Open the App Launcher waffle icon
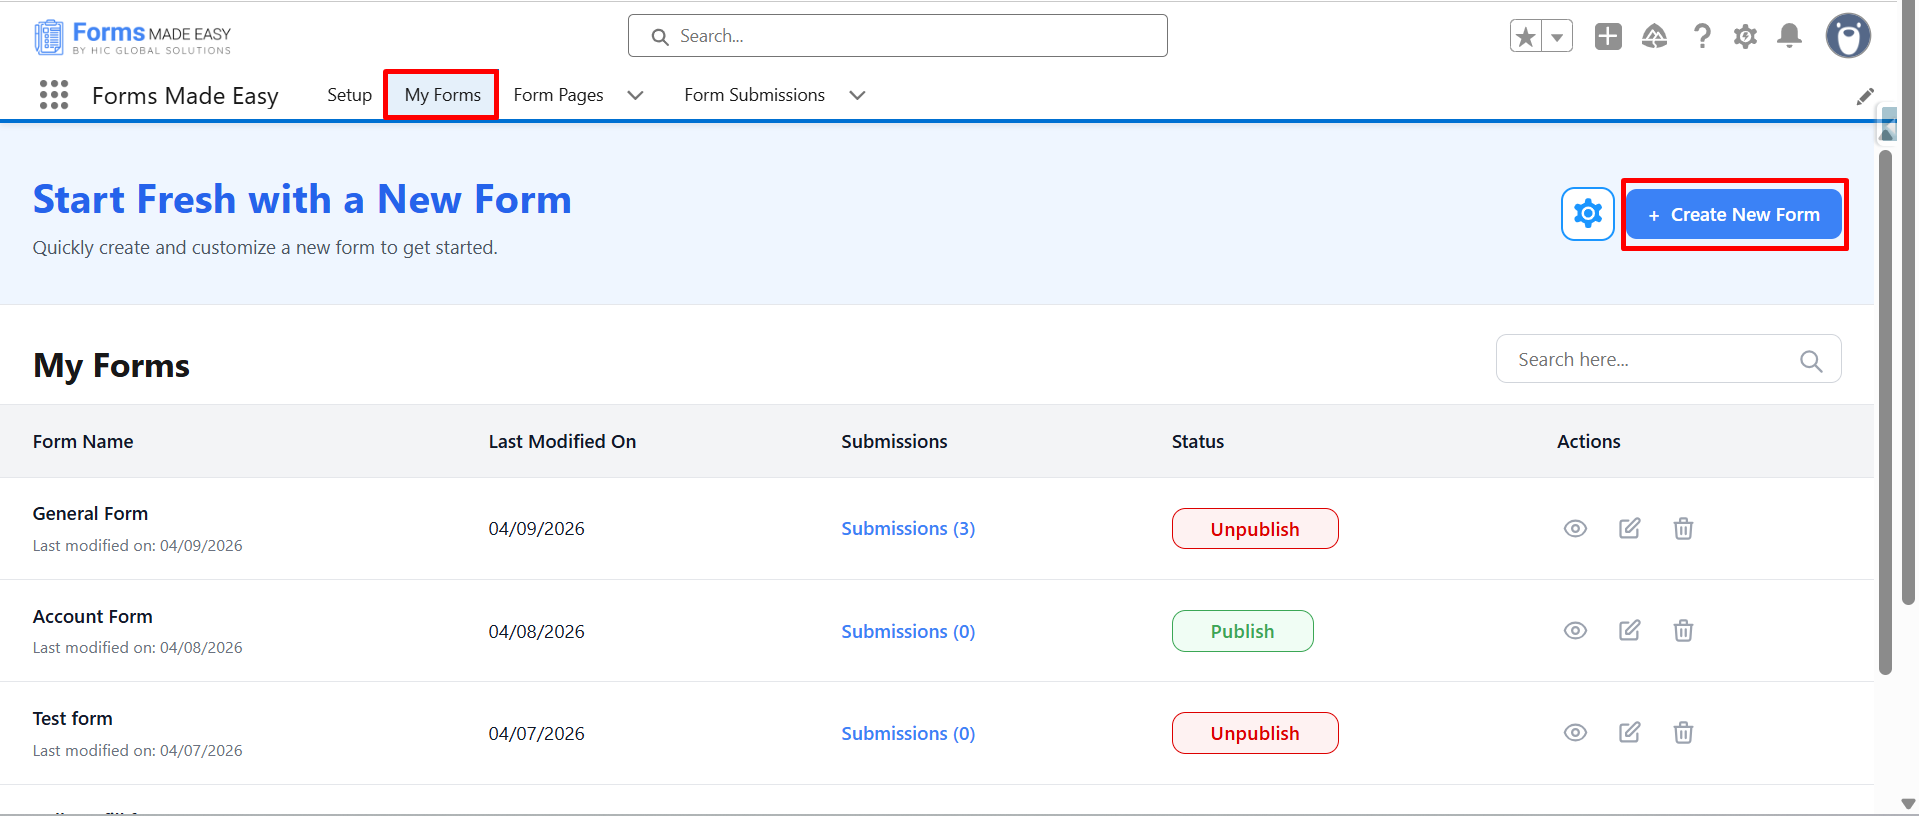Image resolution: width=1919 pixels, height=816 pixels. pyautogui.click(x=54, y=95)
